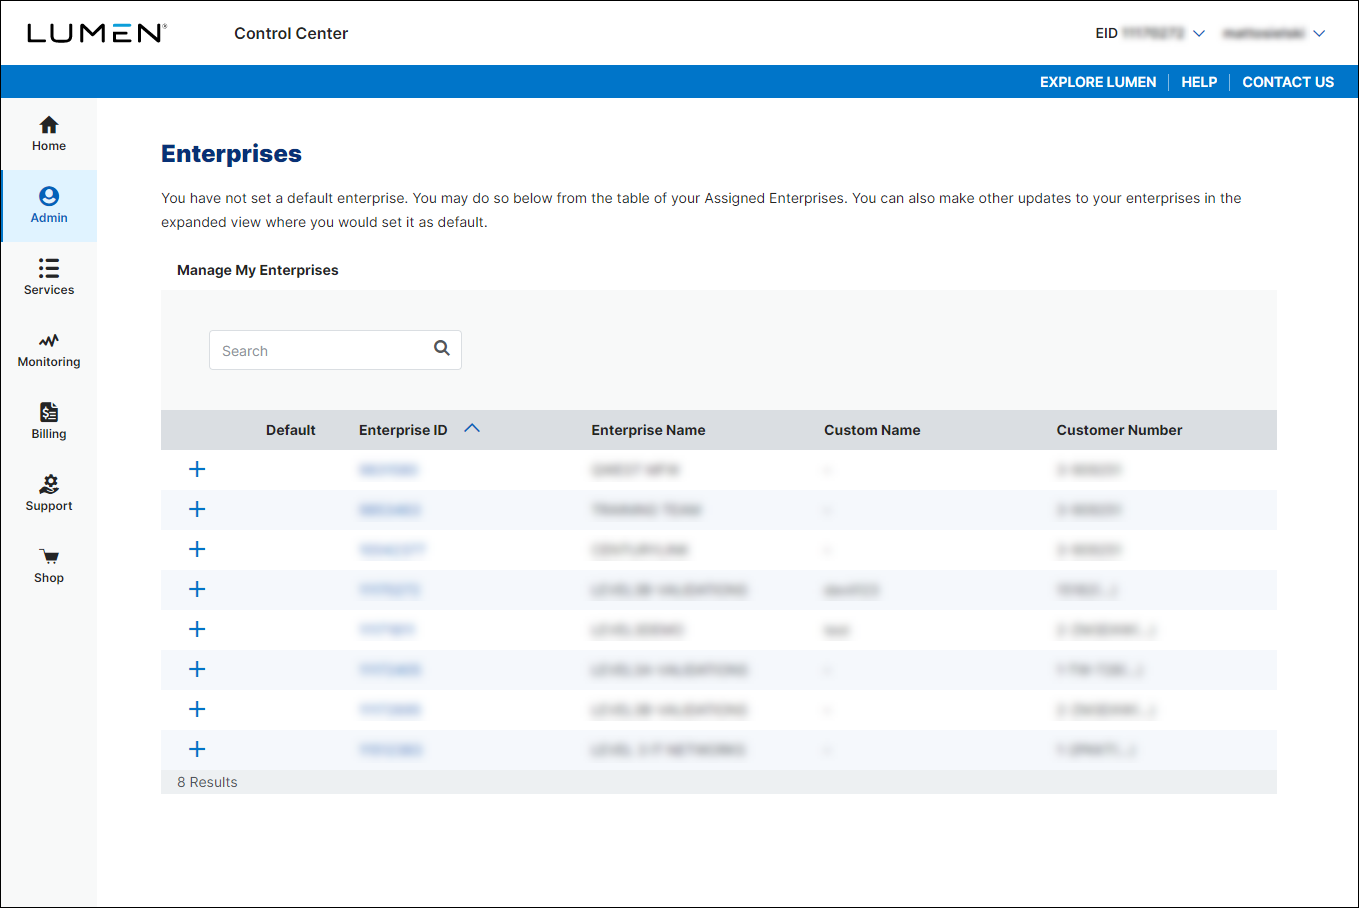Go to the Home section in sidebar
The image size is (1359, 908).
(49, 134)
